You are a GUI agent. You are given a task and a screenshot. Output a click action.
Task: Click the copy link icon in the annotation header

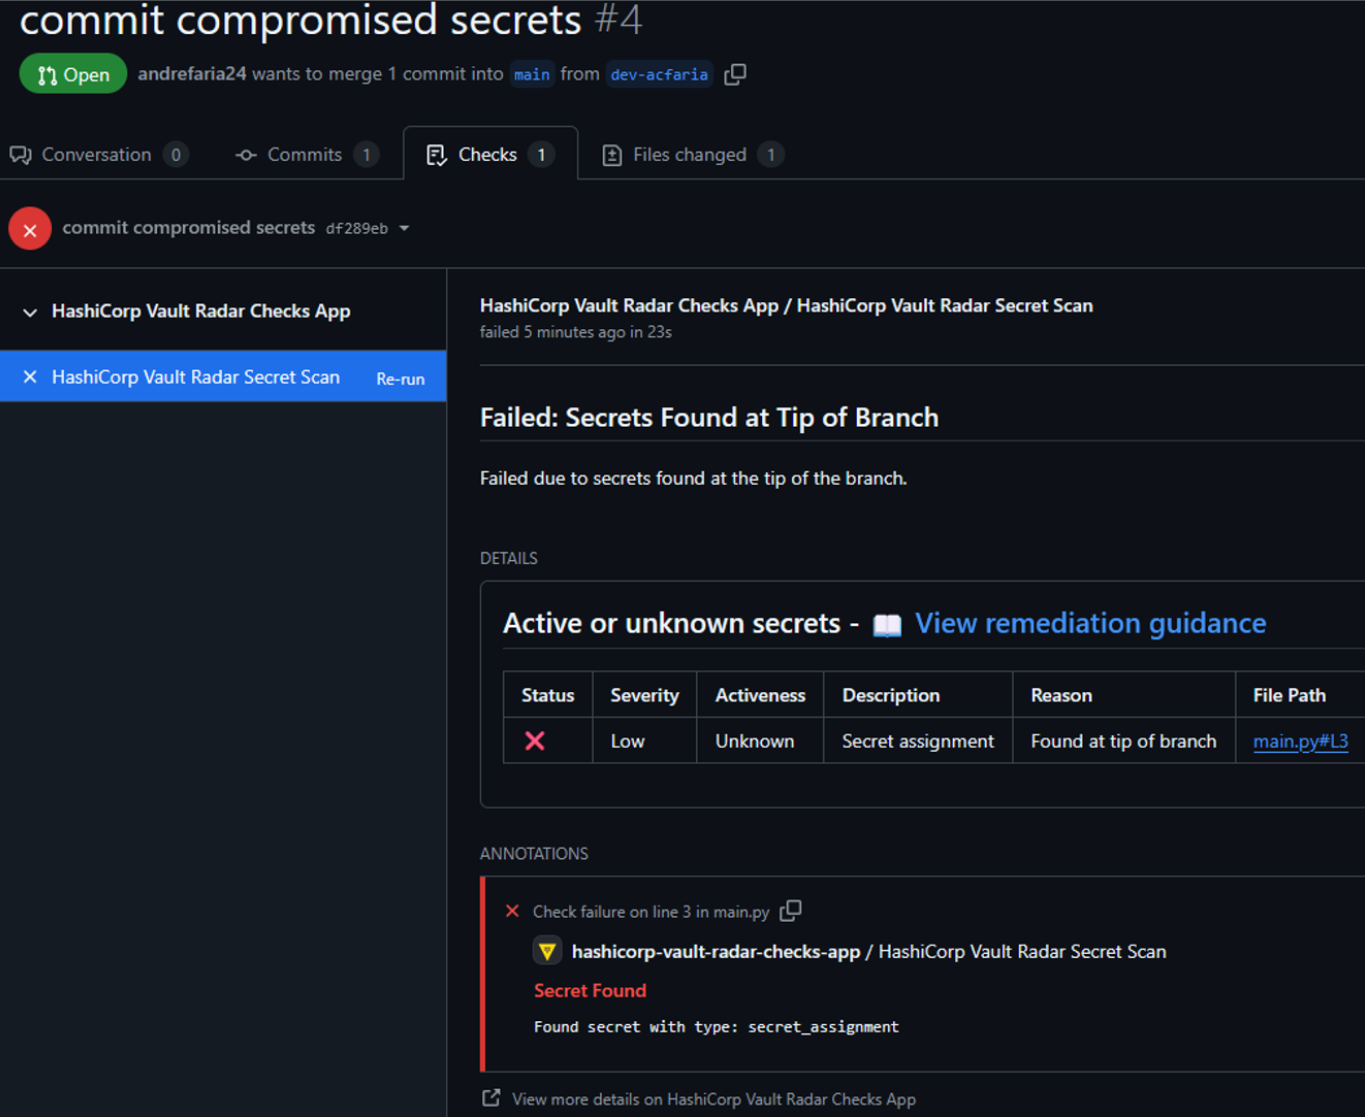click(790, 911)
